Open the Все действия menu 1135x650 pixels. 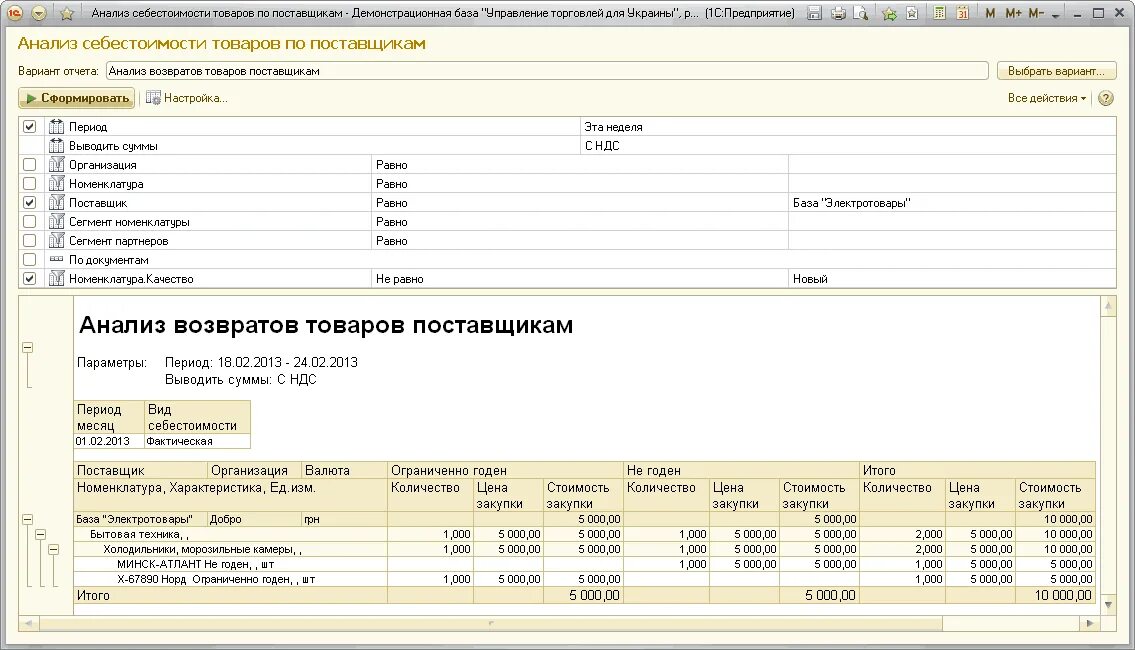(x=1047, y=98)
